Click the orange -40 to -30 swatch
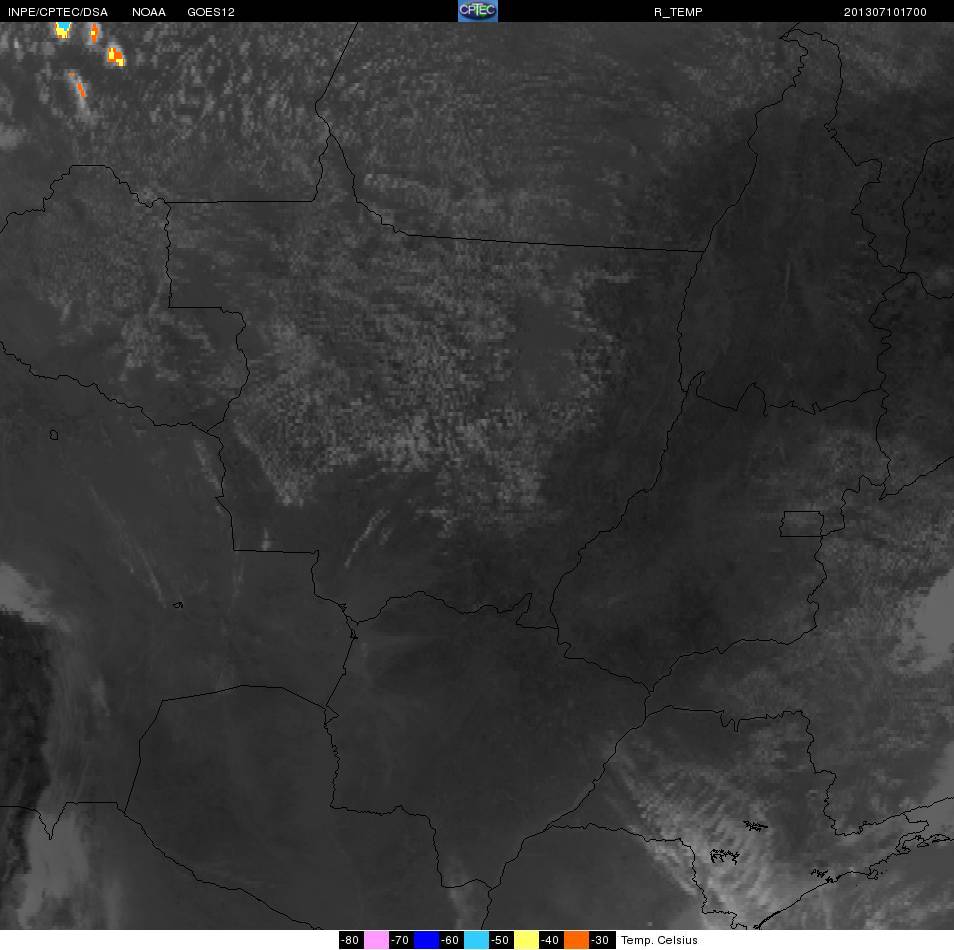 pyautogui.click(x=577, y=940)
